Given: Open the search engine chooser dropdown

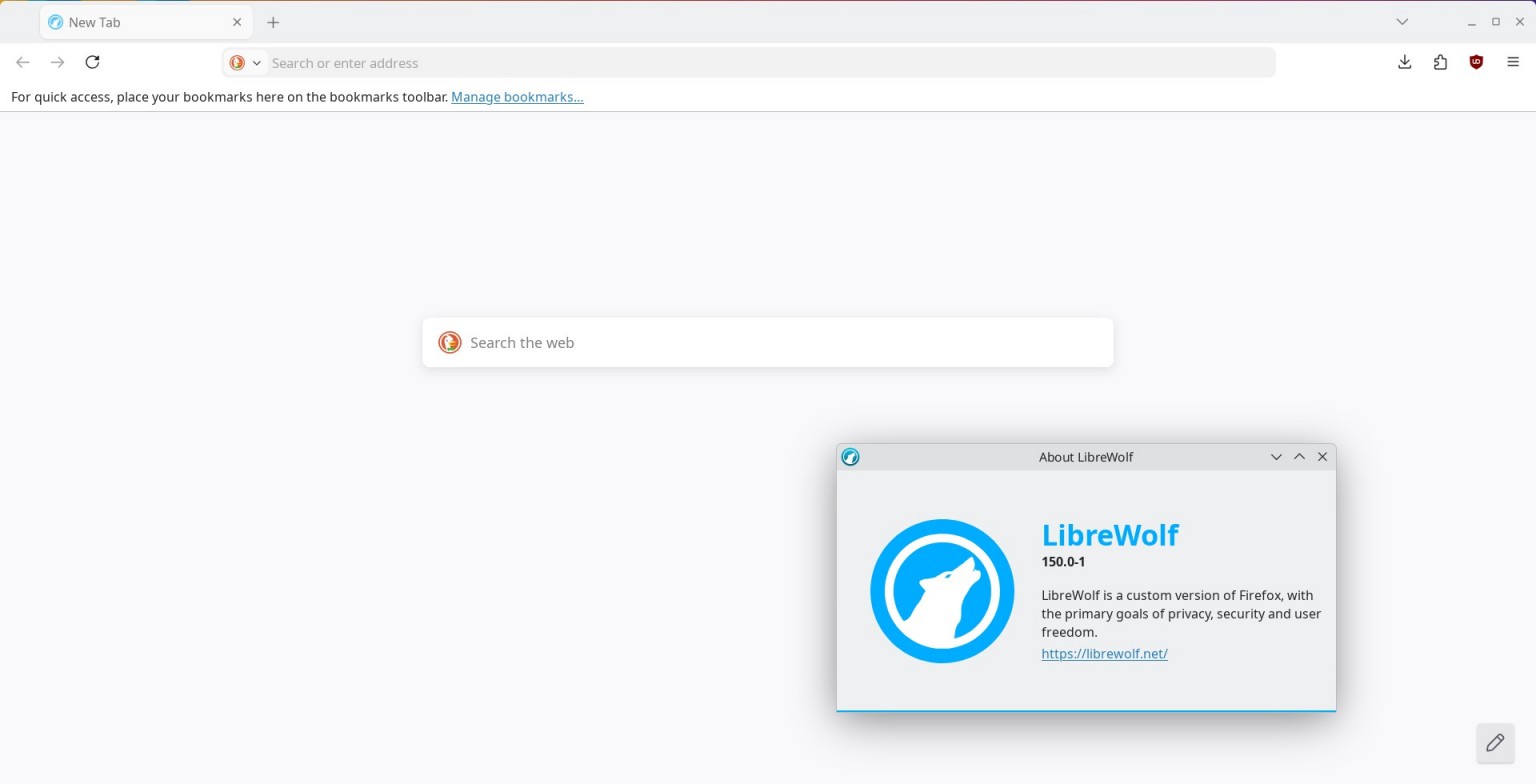Looking at the screenshot, I should 256,62.
